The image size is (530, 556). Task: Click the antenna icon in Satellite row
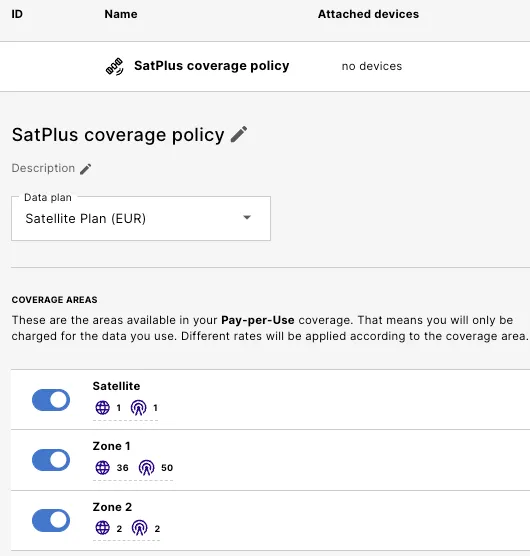[139, 407]
